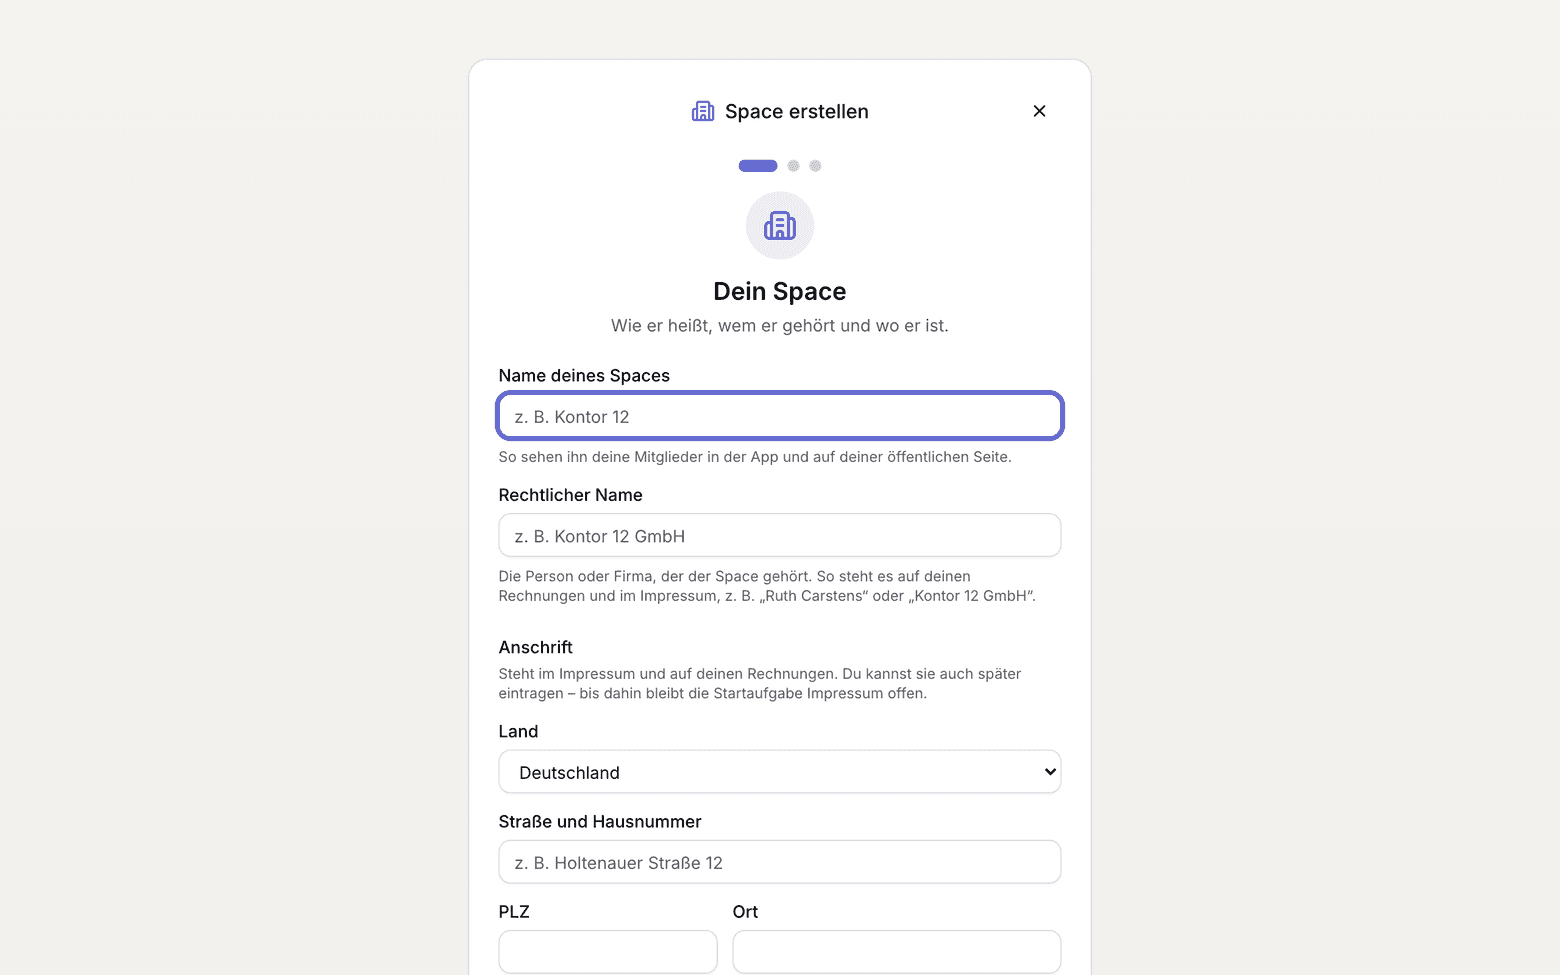Focus the PLZ input field

tap(608, 952)
